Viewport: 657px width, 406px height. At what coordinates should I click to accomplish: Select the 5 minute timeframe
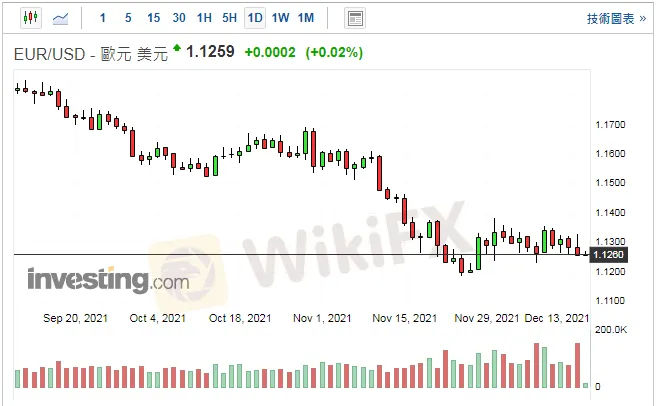pos(127,18)
